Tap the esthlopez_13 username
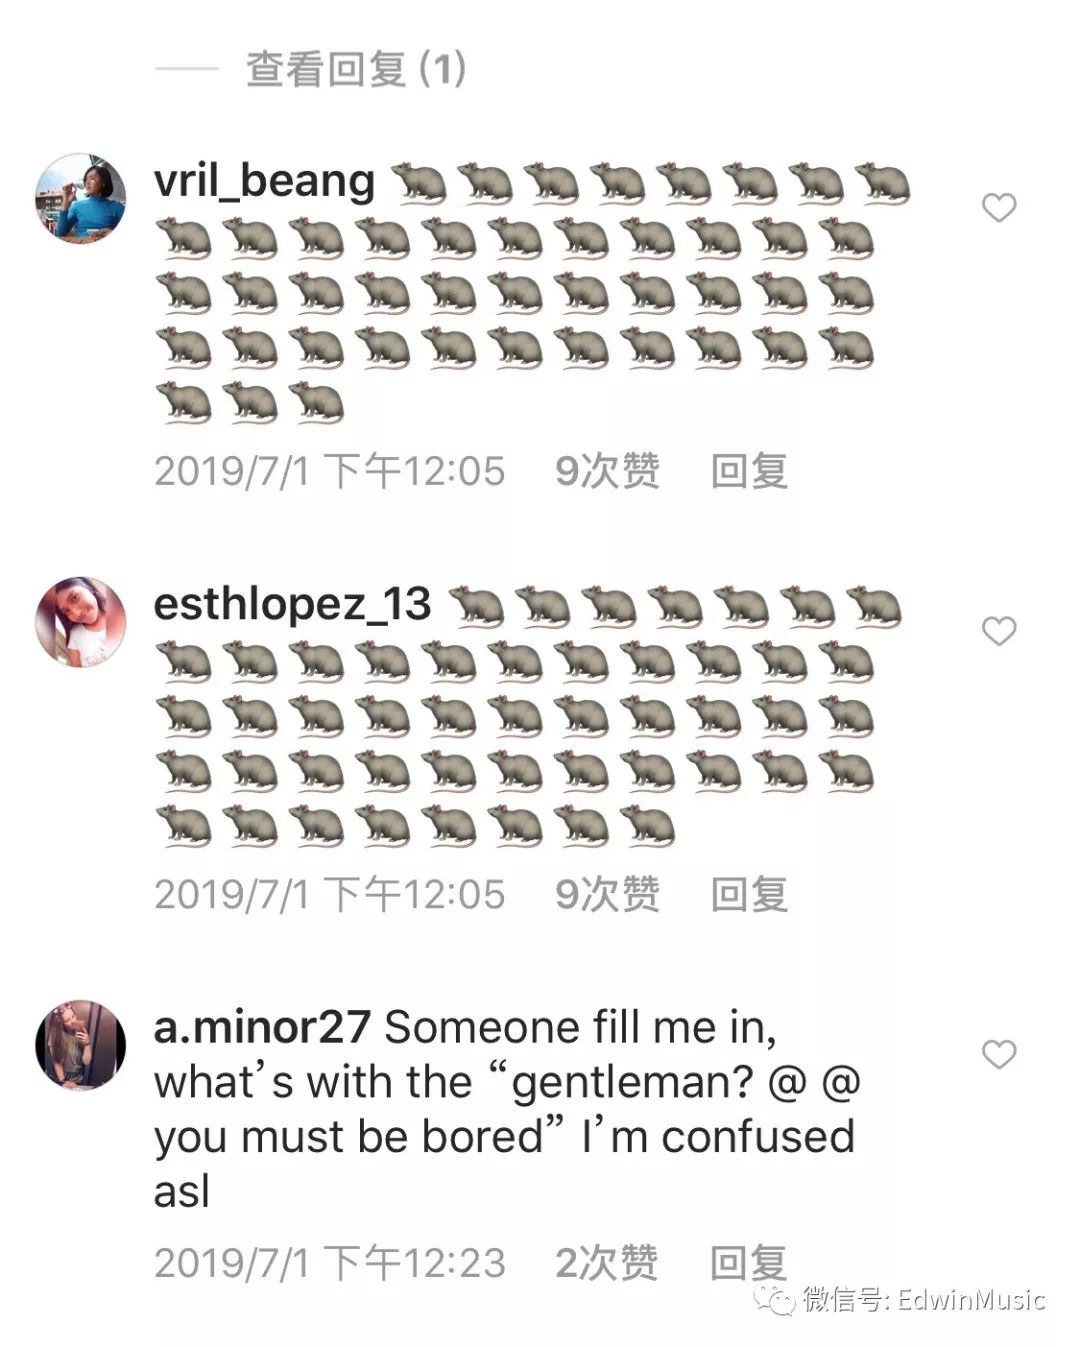 [292, 605]
